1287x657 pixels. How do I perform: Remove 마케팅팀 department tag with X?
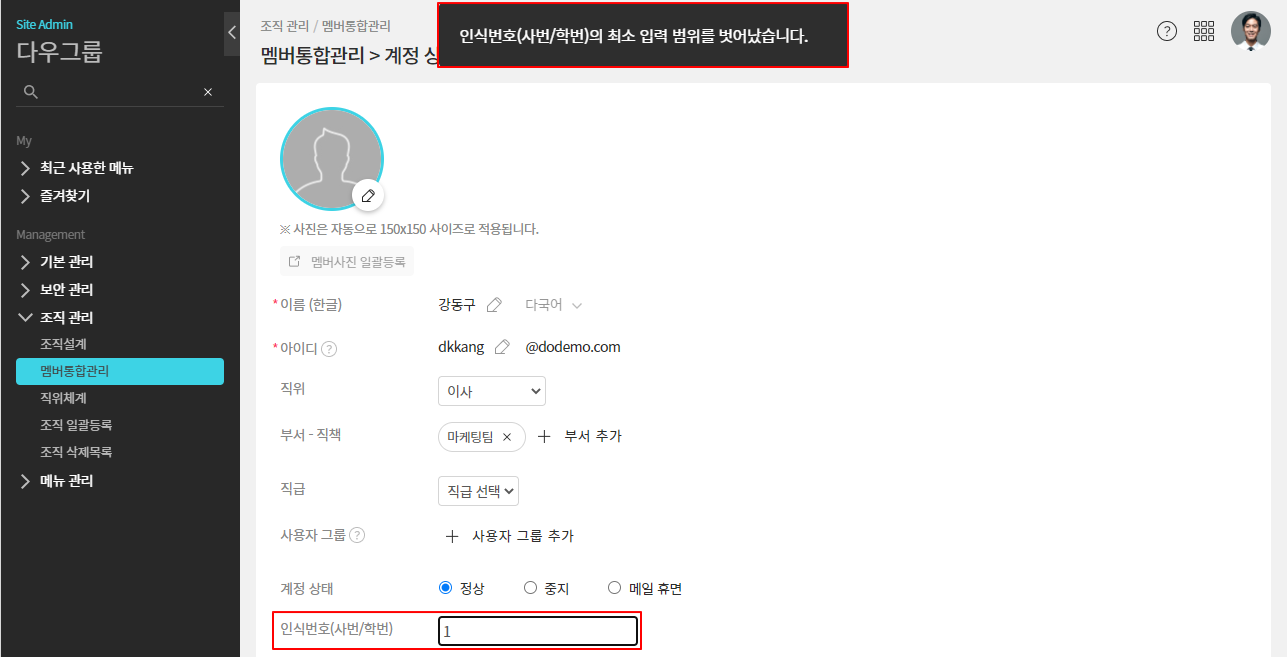point(507,437)
